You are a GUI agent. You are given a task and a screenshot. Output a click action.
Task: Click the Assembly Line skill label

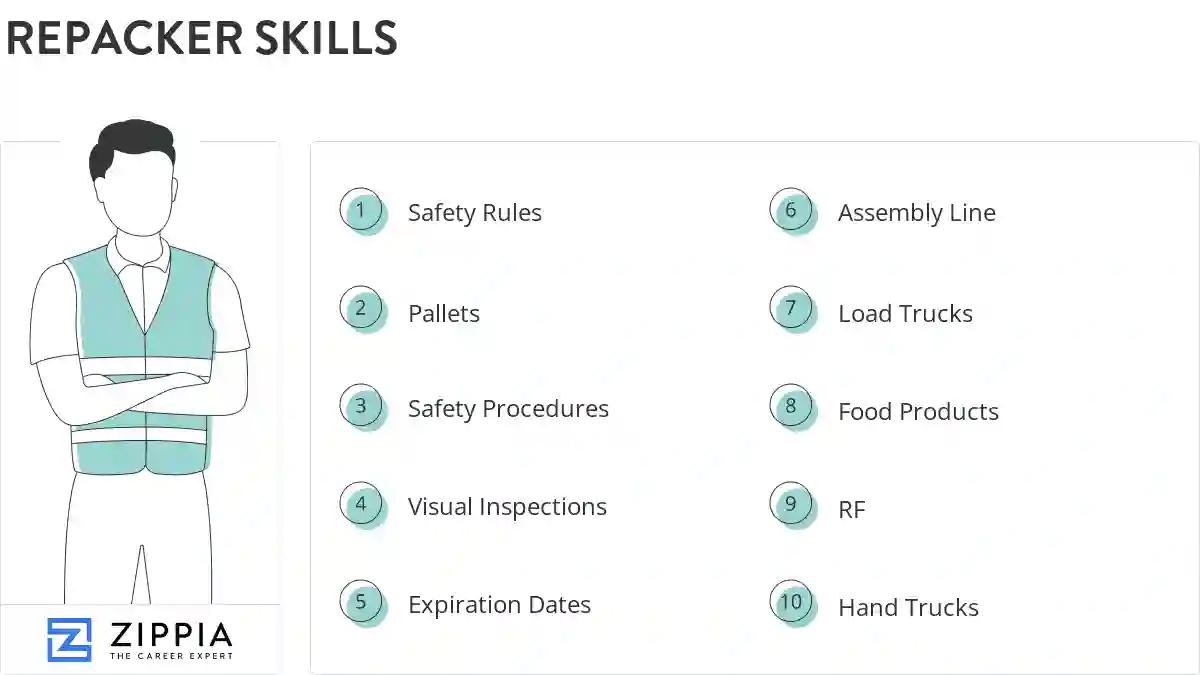(x=916, y=213)
